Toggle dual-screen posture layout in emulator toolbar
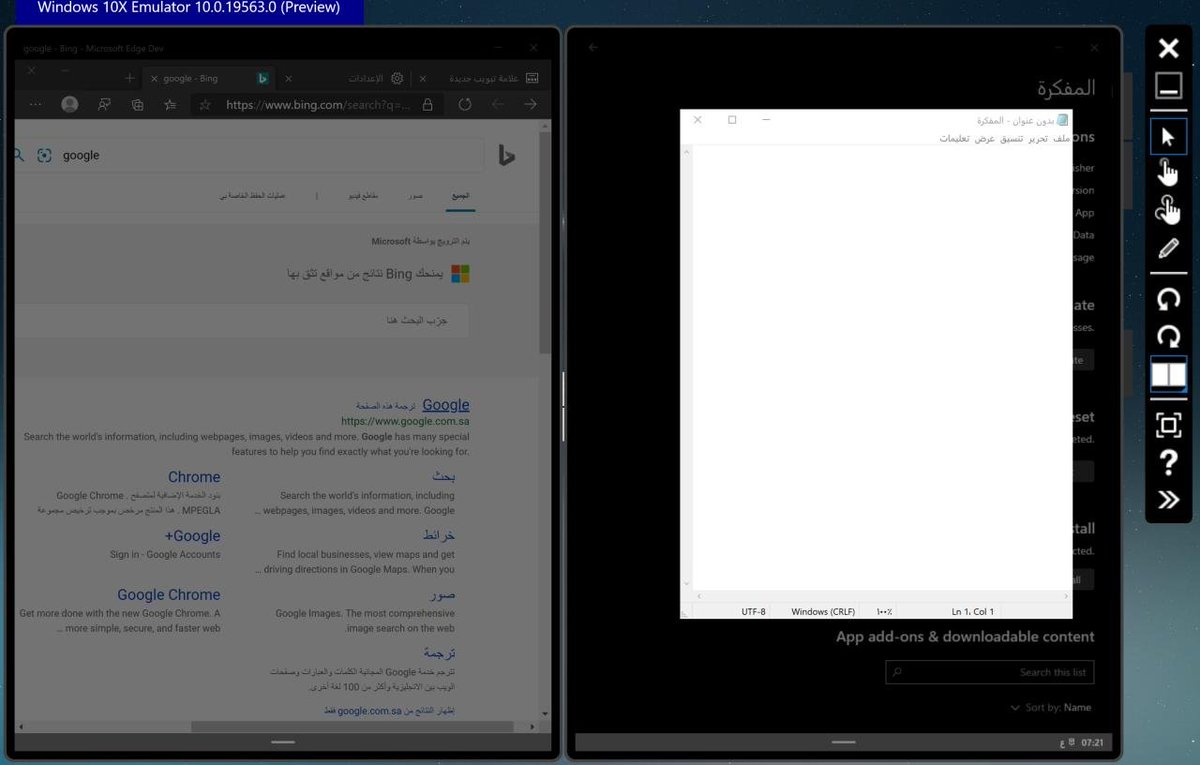The height and width of the screenshot is (765, 1200). (x=1168, y=375)
